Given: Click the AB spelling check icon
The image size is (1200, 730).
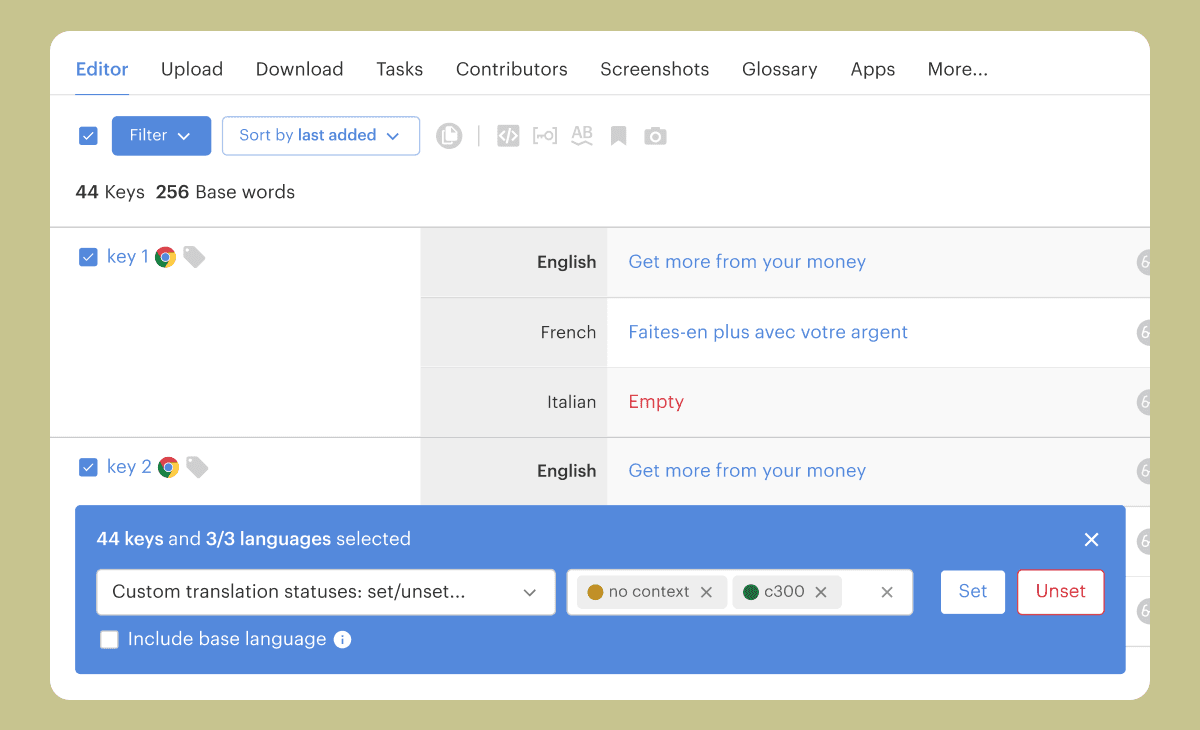Looking at the screenshot, I should pos(582,136).
